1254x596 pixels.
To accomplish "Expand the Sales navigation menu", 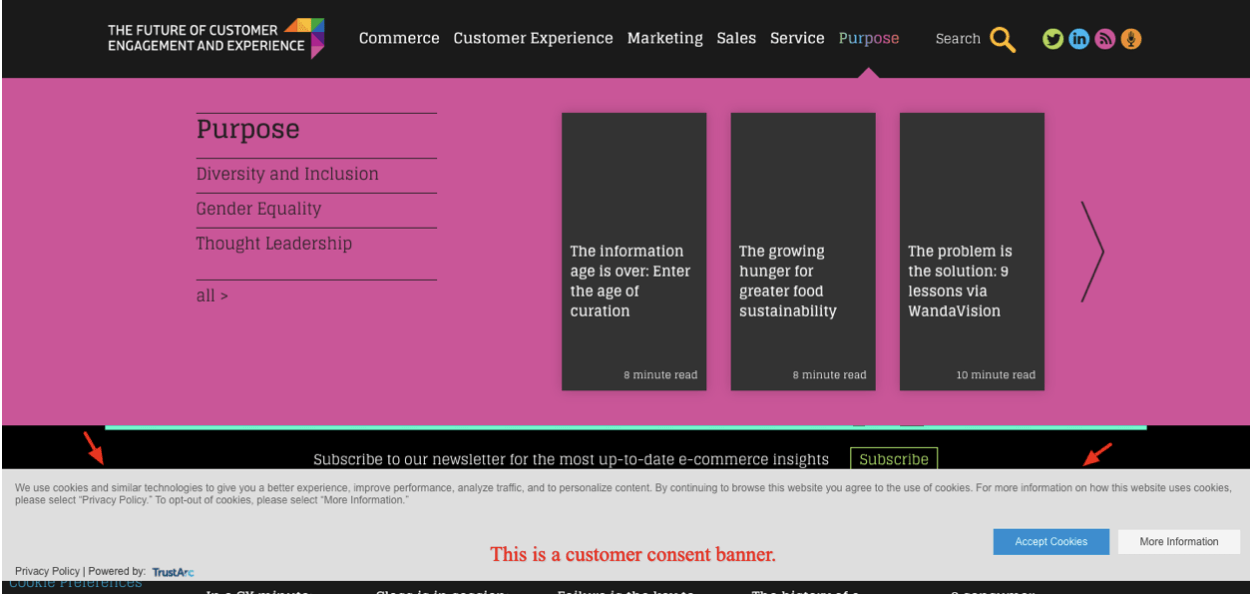I will click(736, 38).
